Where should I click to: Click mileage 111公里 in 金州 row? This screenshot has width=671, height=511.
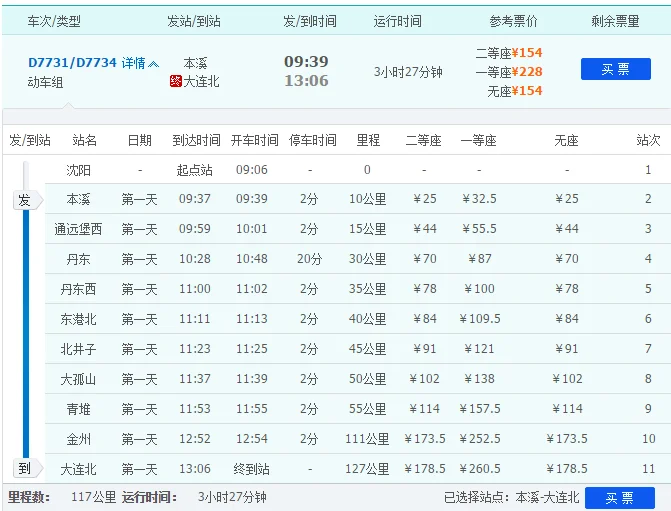point(367,439)
